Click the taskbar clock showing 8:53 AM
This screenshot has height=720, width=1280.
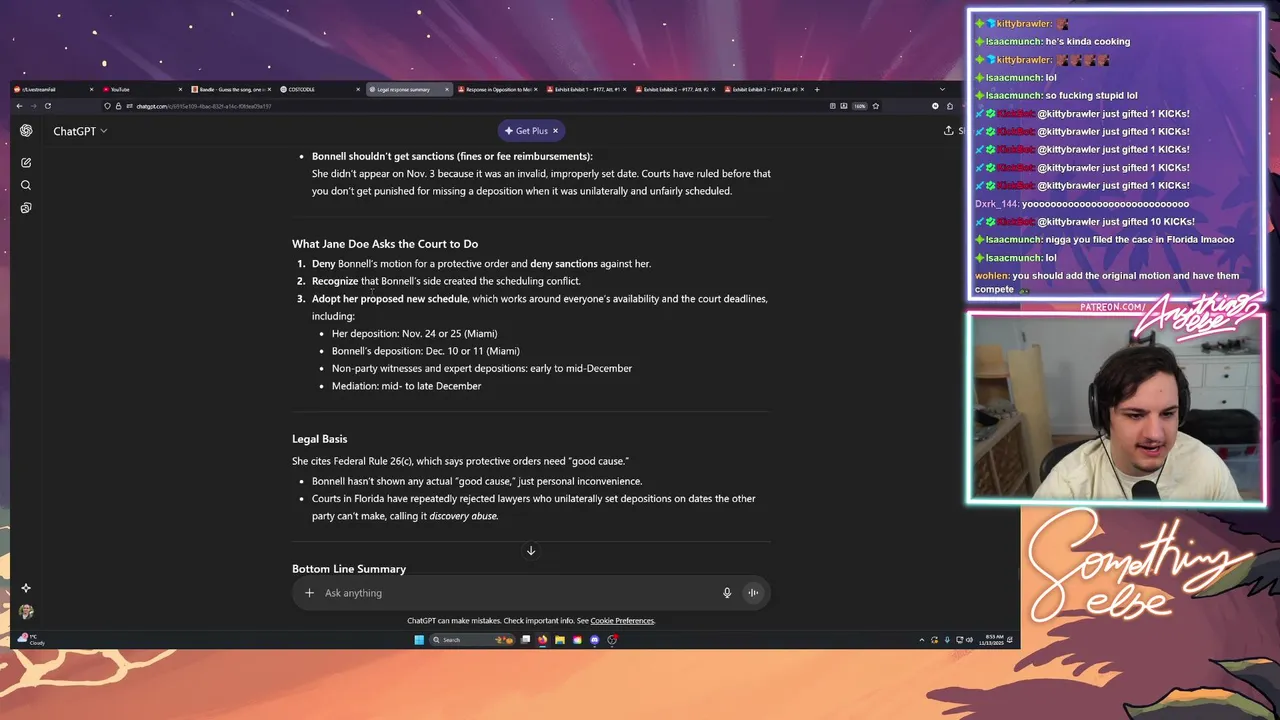993,639
